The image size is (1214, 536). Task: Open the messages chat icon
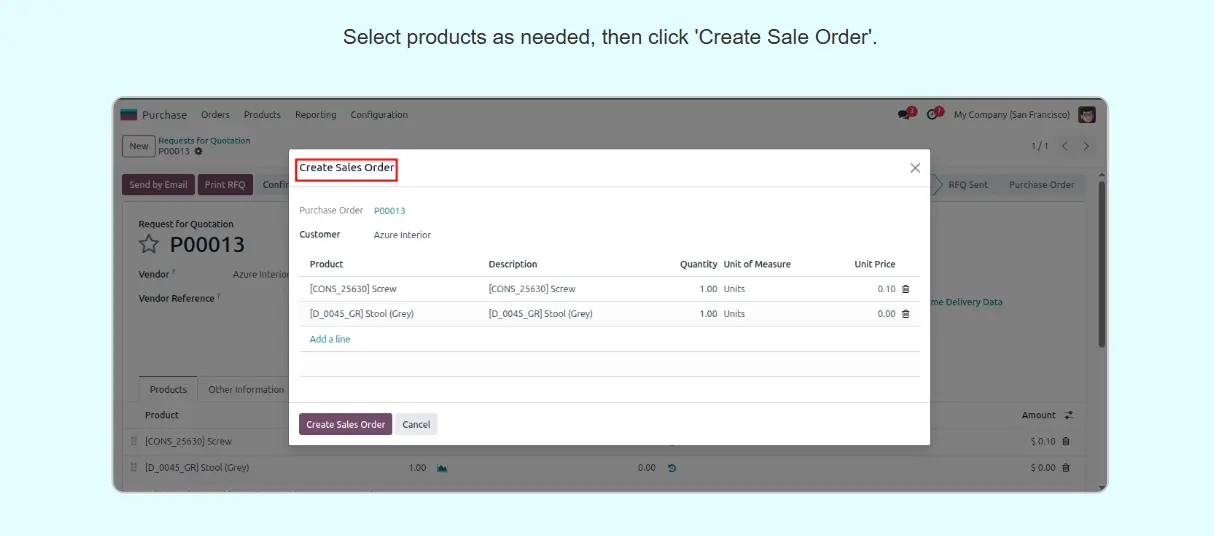905,115
